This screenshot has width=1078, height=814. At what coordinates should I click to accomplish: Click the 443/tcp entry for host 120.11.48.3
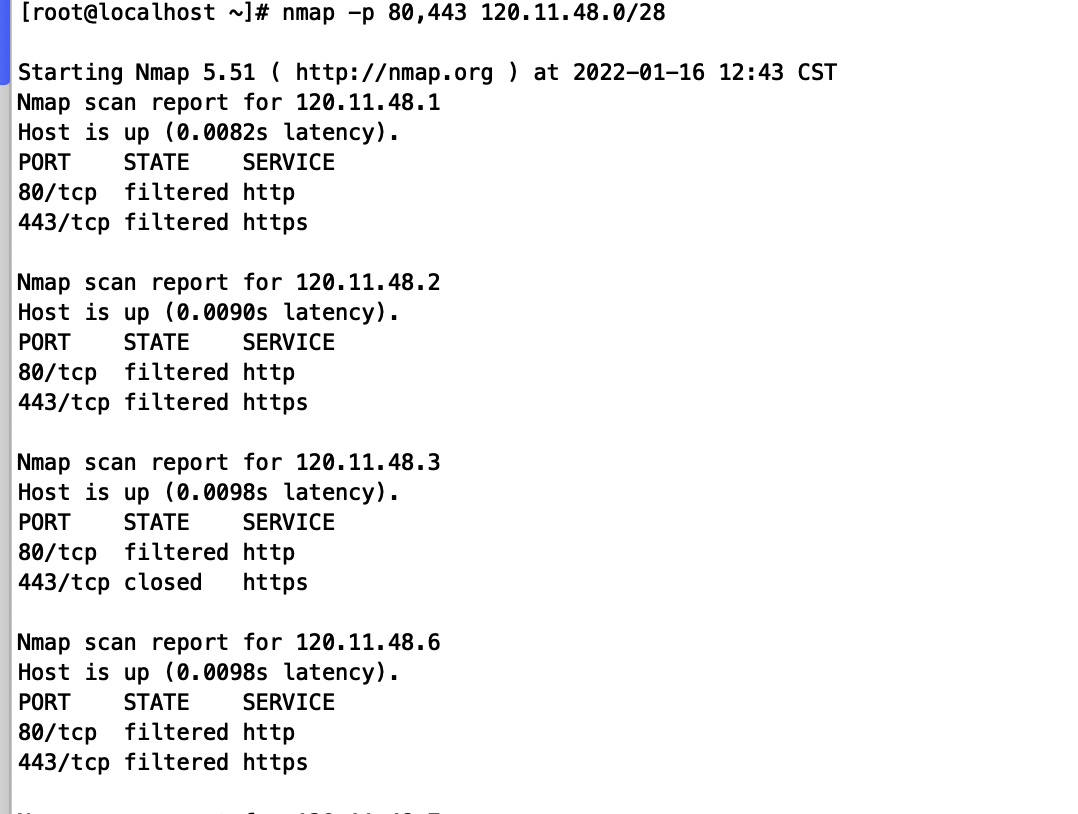(63, 582)
